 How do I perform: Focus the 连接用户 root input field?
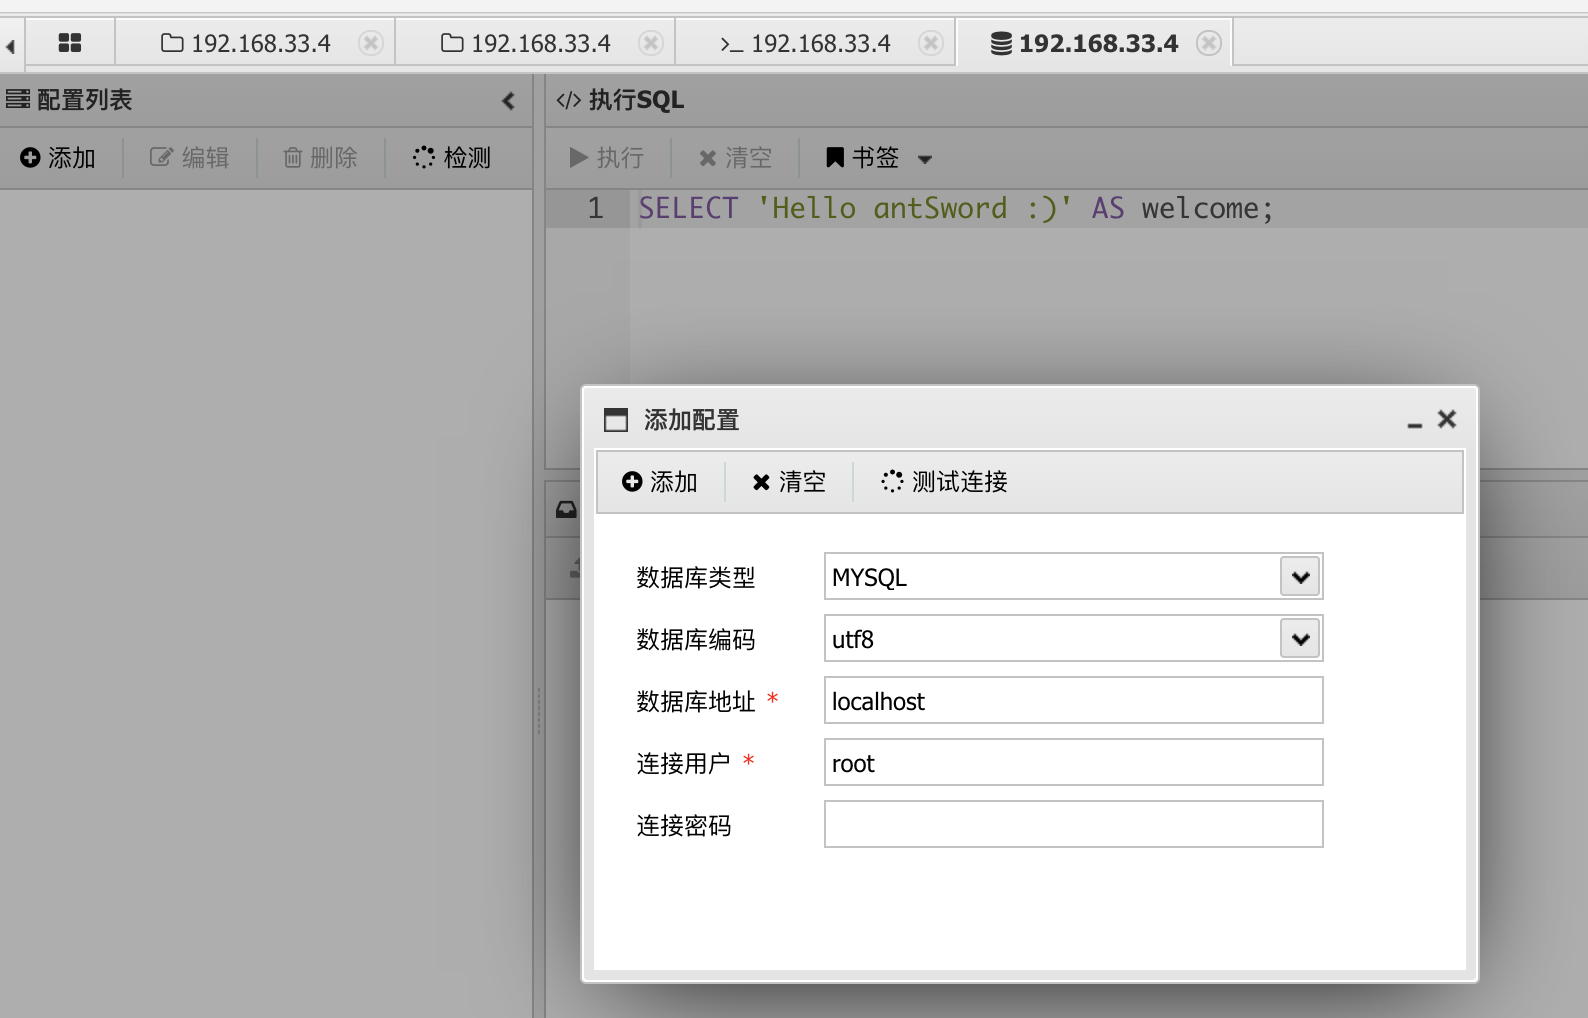point(1073,763)
